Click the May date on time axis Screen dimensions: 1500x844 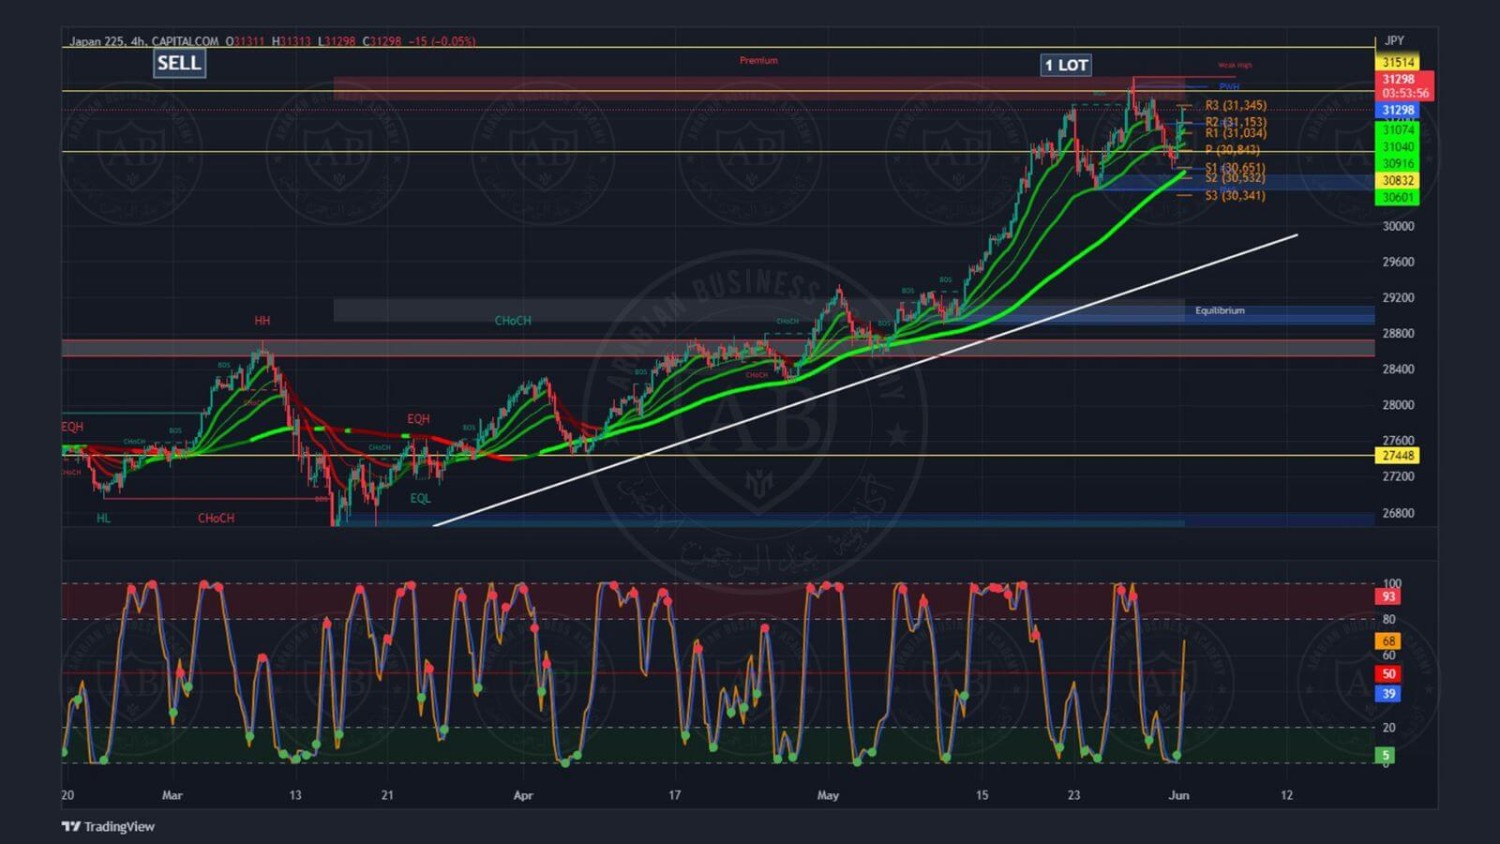point(828,795)
